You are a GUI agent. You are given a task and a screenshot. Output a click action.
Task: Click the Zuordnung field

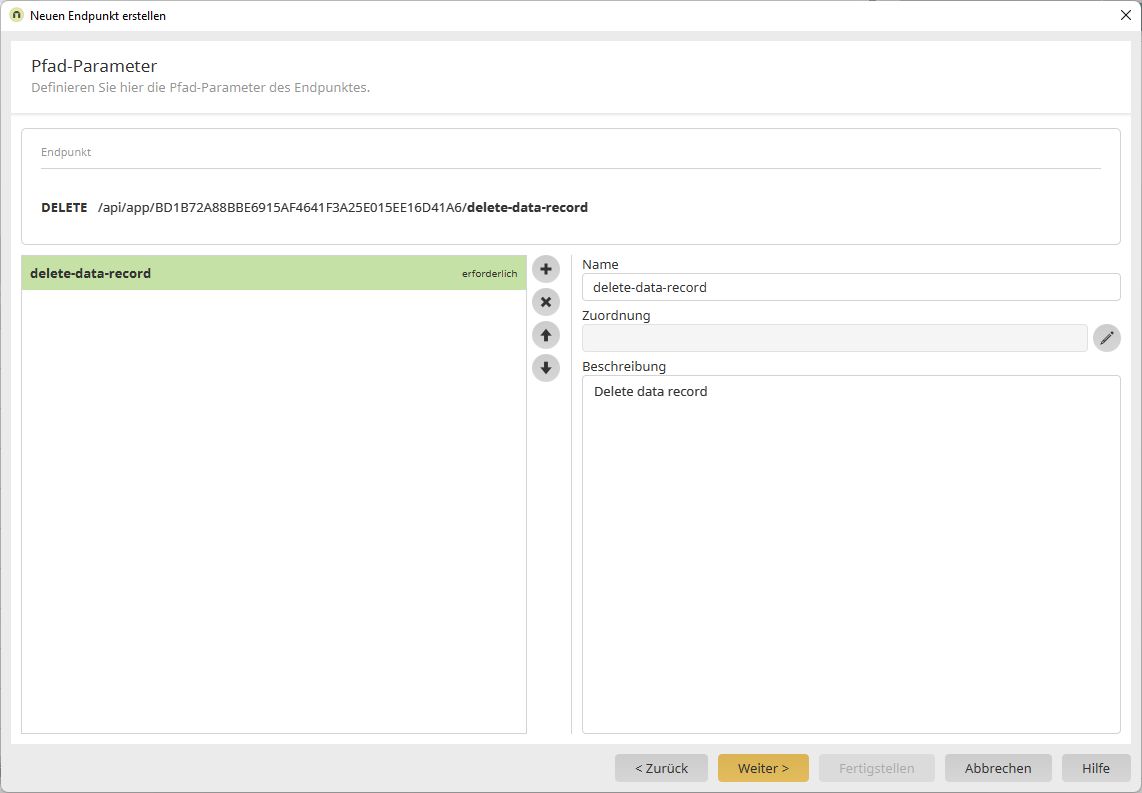[x=835, y=338]
